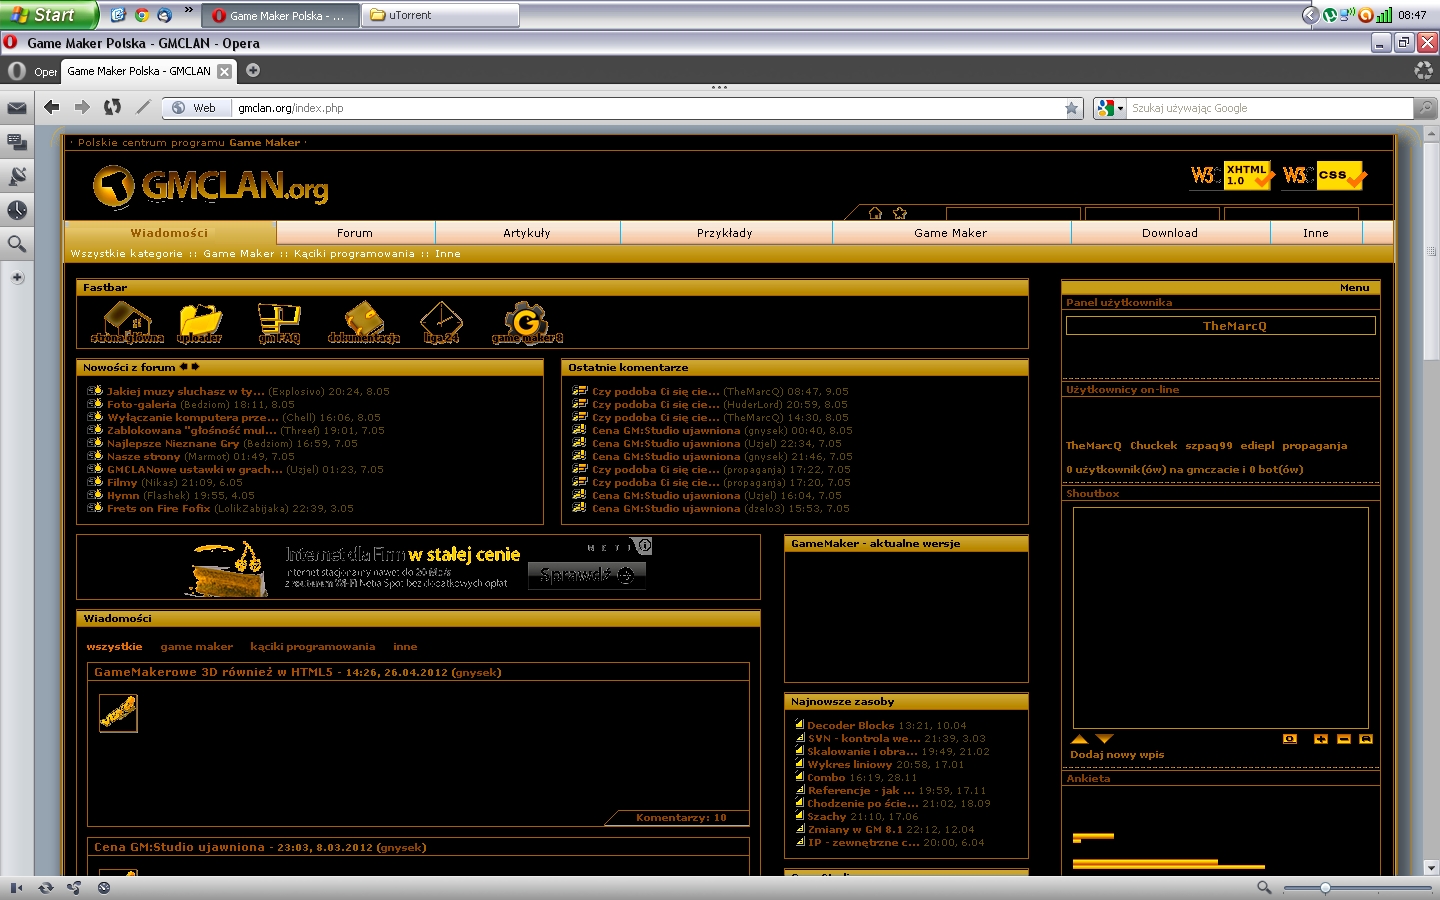Screen dimensions: 1440x900
Task: Show only 'game maker' news category
Action: [196, 647]
